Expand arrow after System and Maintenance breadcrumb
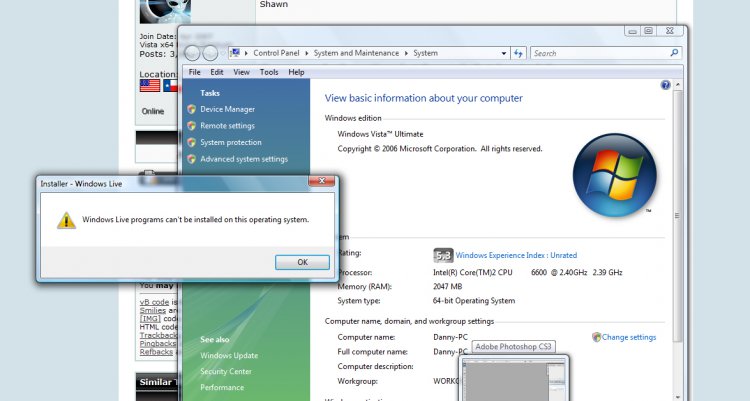 406,53
